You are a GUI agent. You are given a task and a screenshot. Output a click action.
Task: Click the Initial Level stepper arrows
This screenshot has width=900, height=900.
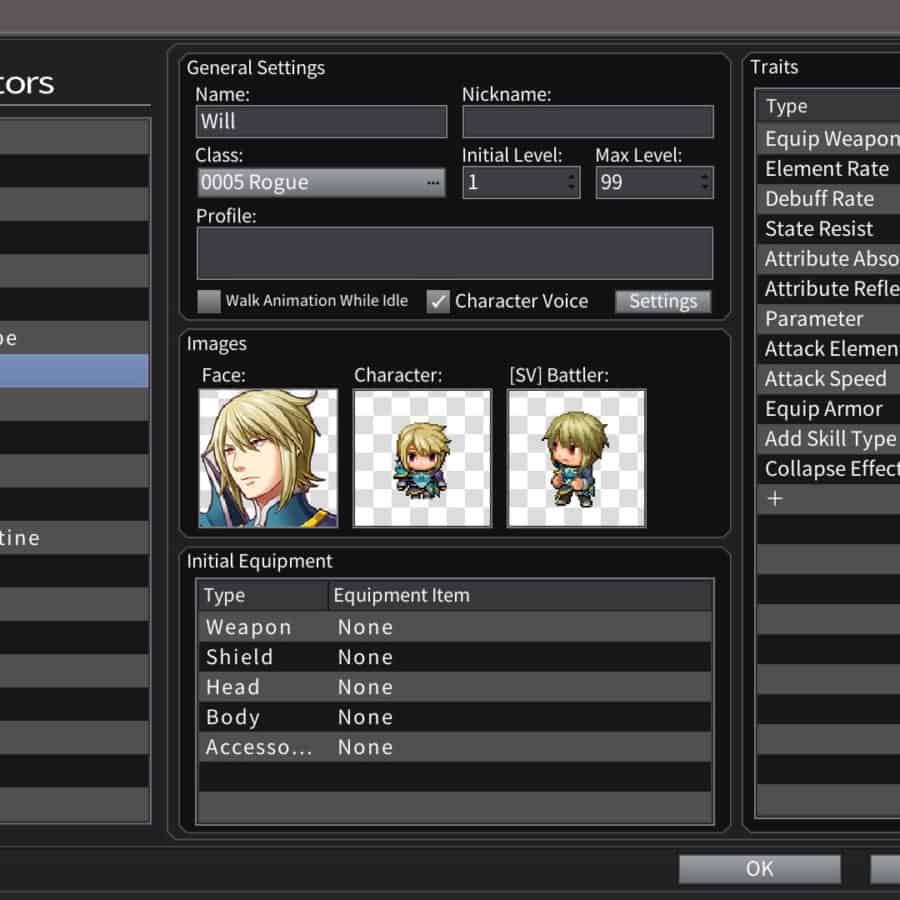[x=572, y=183]
